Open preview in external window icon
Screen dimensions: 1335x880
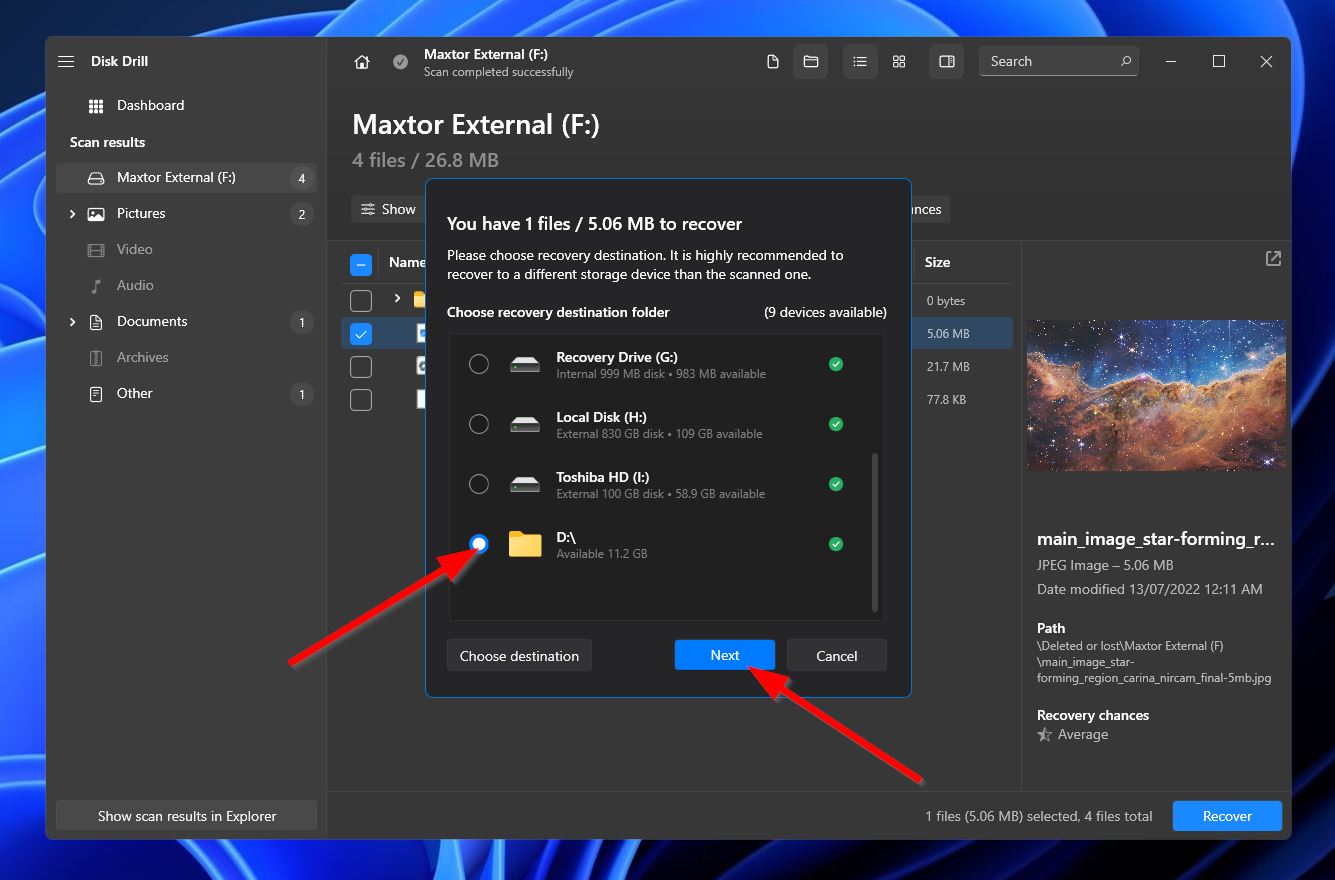[x=1273, y=259]
